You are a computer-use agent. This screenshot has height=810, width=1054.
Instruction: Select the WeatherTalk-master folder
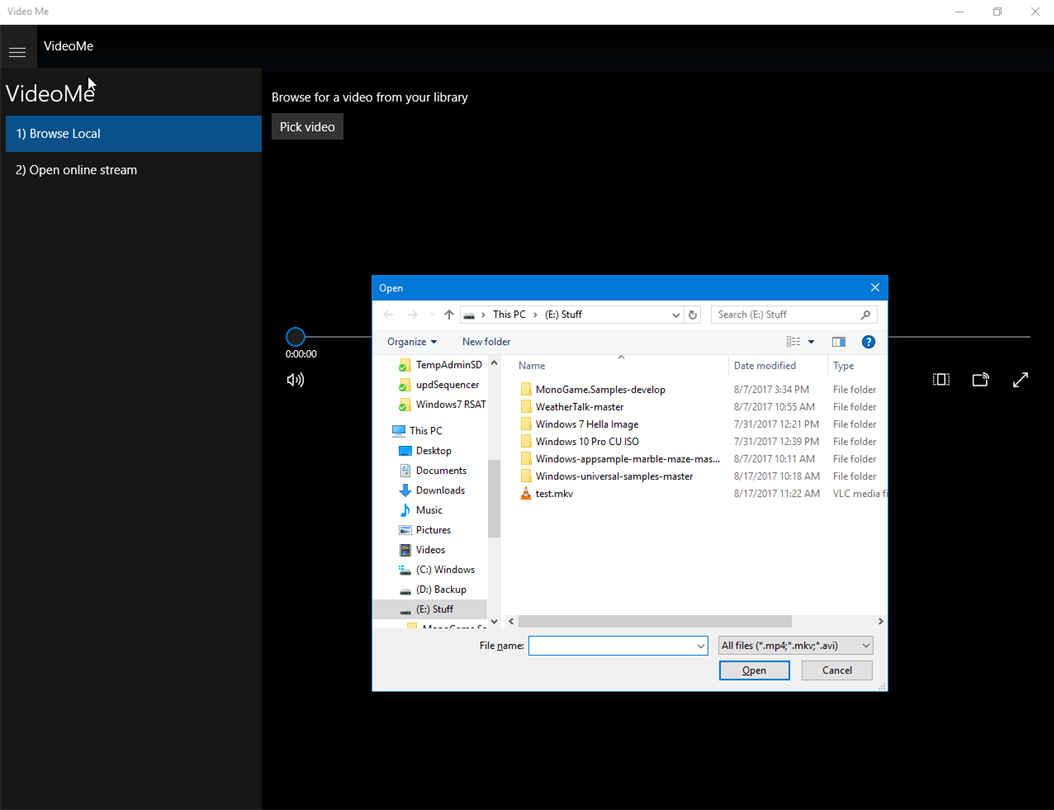point(579,407)
